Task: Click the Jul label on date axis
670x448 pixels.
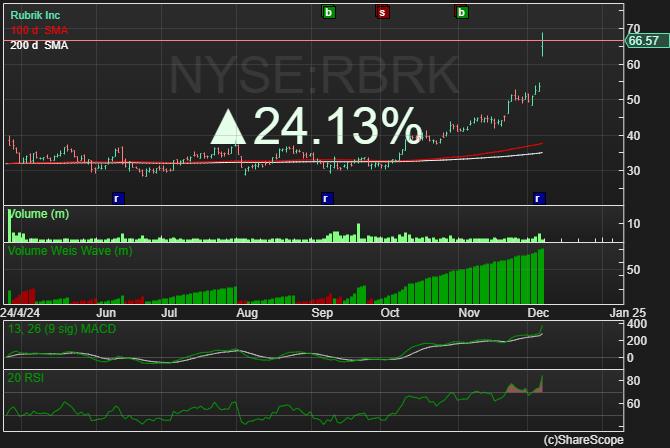Action: click(169, 313)
